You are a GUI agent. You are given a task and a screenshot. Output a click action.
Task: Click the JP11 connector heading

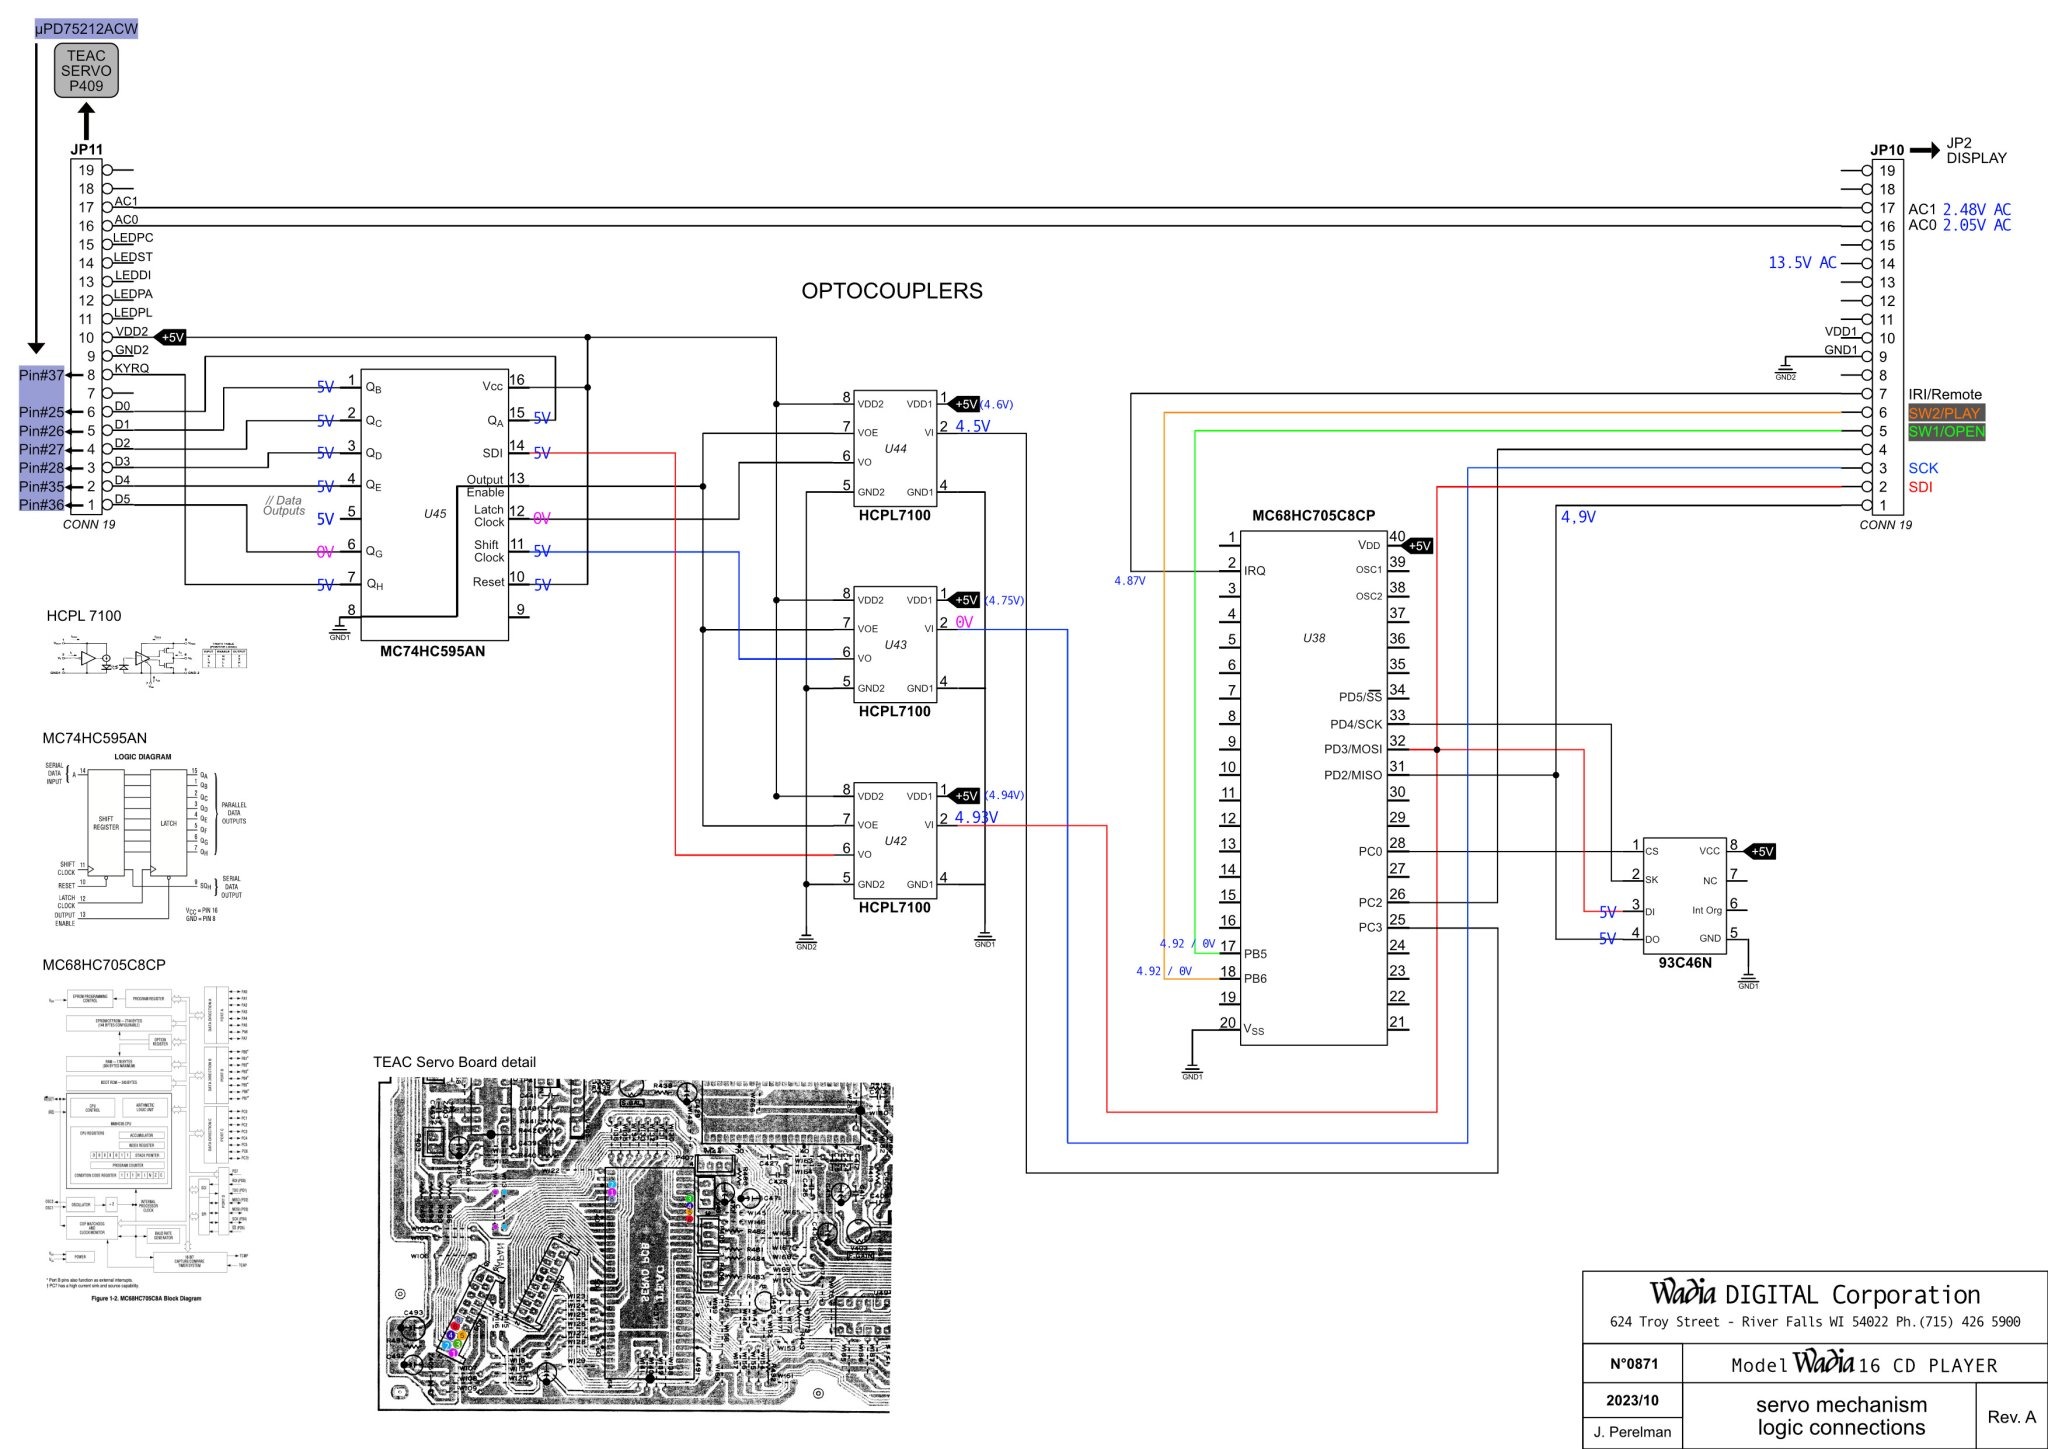(86, 150)
